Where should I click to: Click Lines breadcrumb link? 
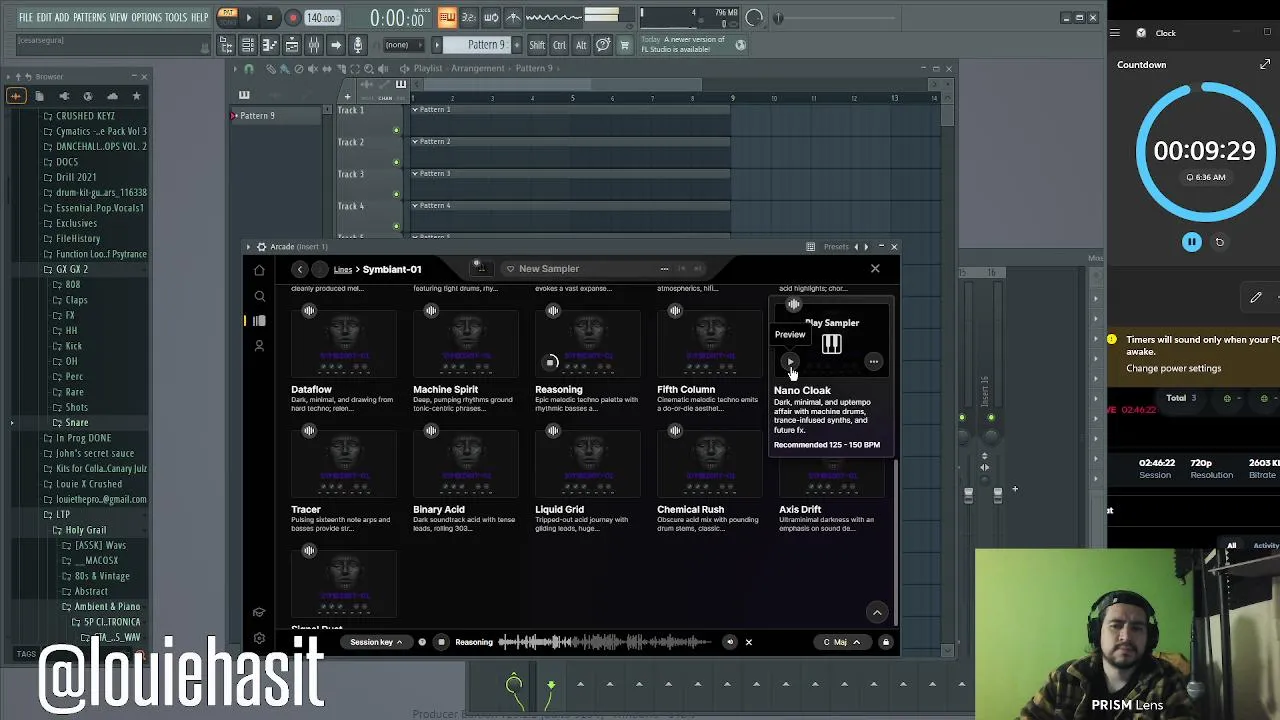(x=343, y=269)
